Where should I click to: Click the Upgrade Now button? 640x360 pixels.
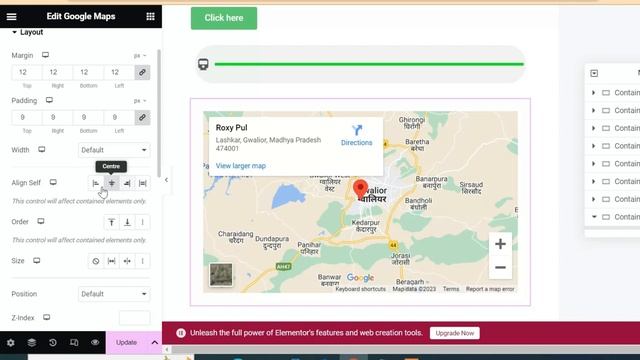[x=455, y=333]
